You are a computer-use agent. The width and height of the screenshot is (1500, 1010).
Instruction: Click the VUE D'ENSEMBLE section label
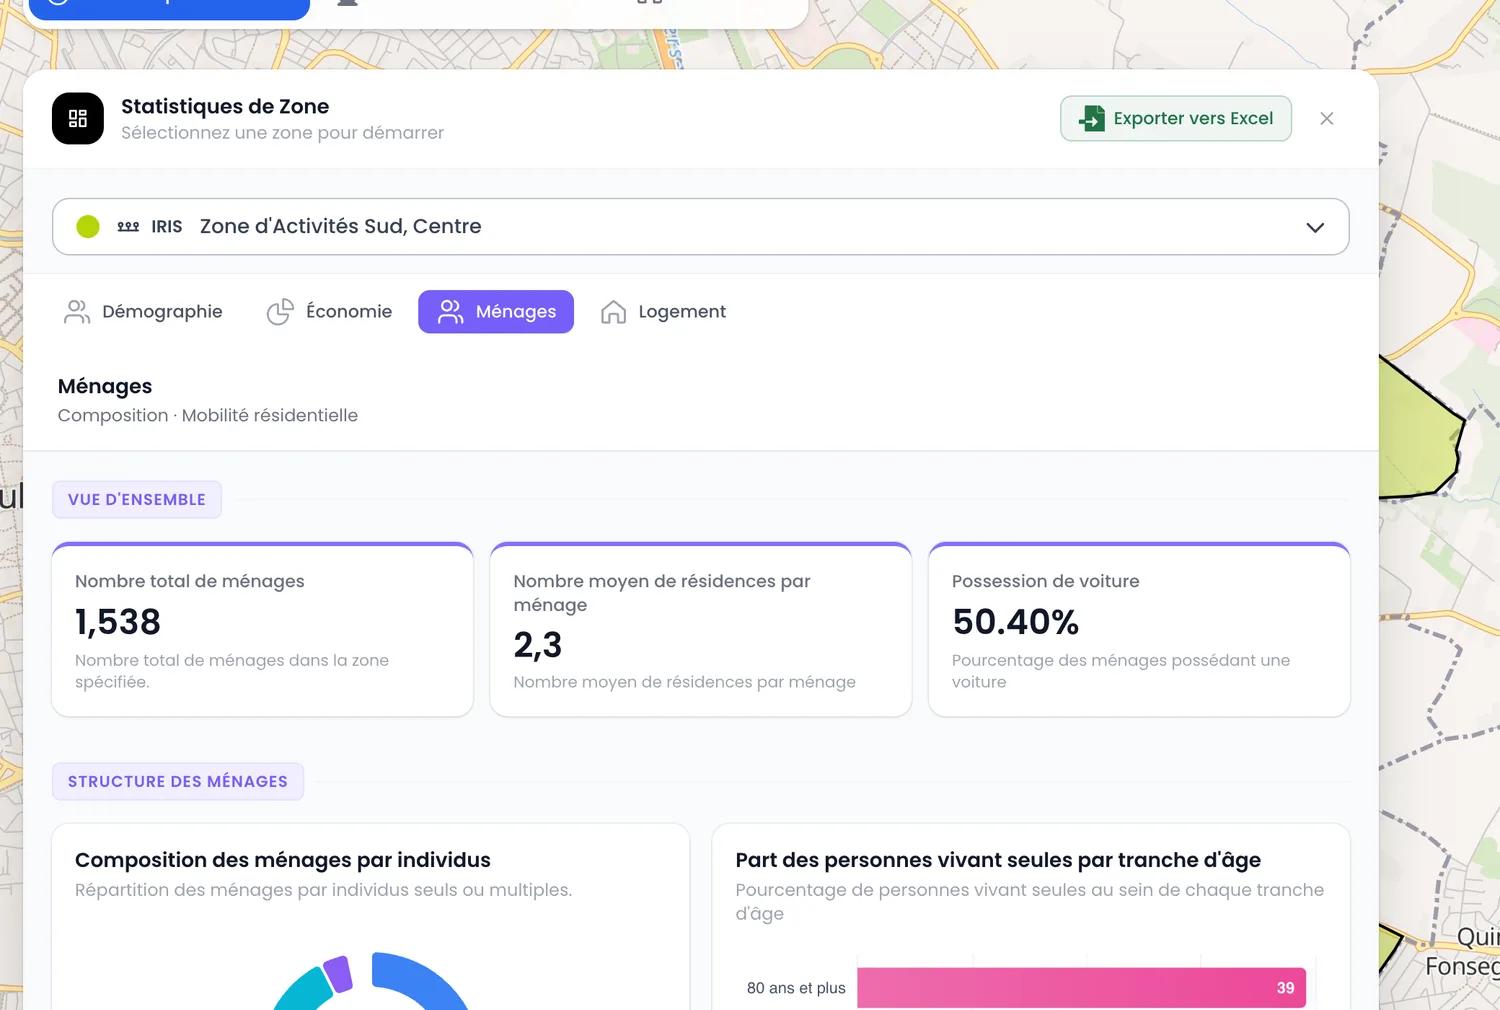(137, 500)
